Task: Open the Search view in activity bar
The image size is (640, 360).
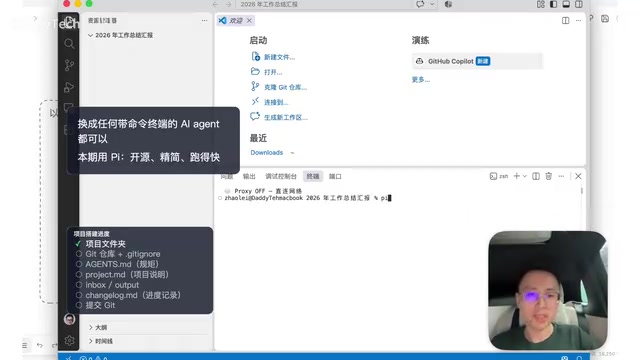Action: coord(69,43)
